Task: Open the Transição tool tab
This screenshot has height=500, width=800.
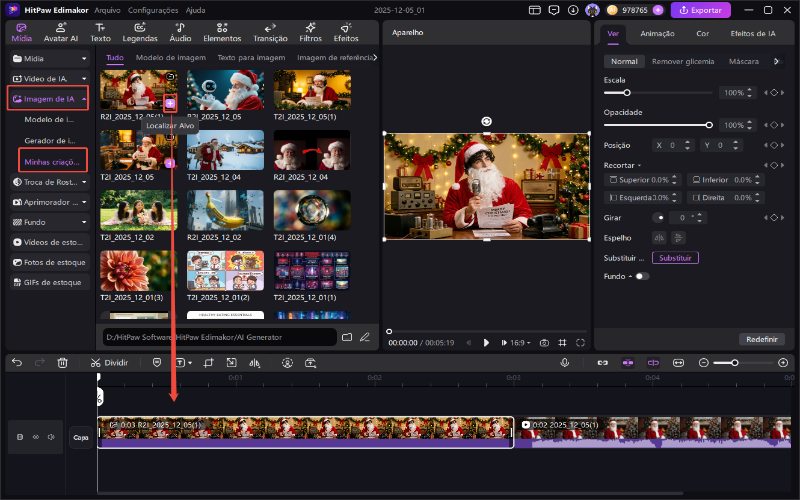Action: (x=270, y=32)
